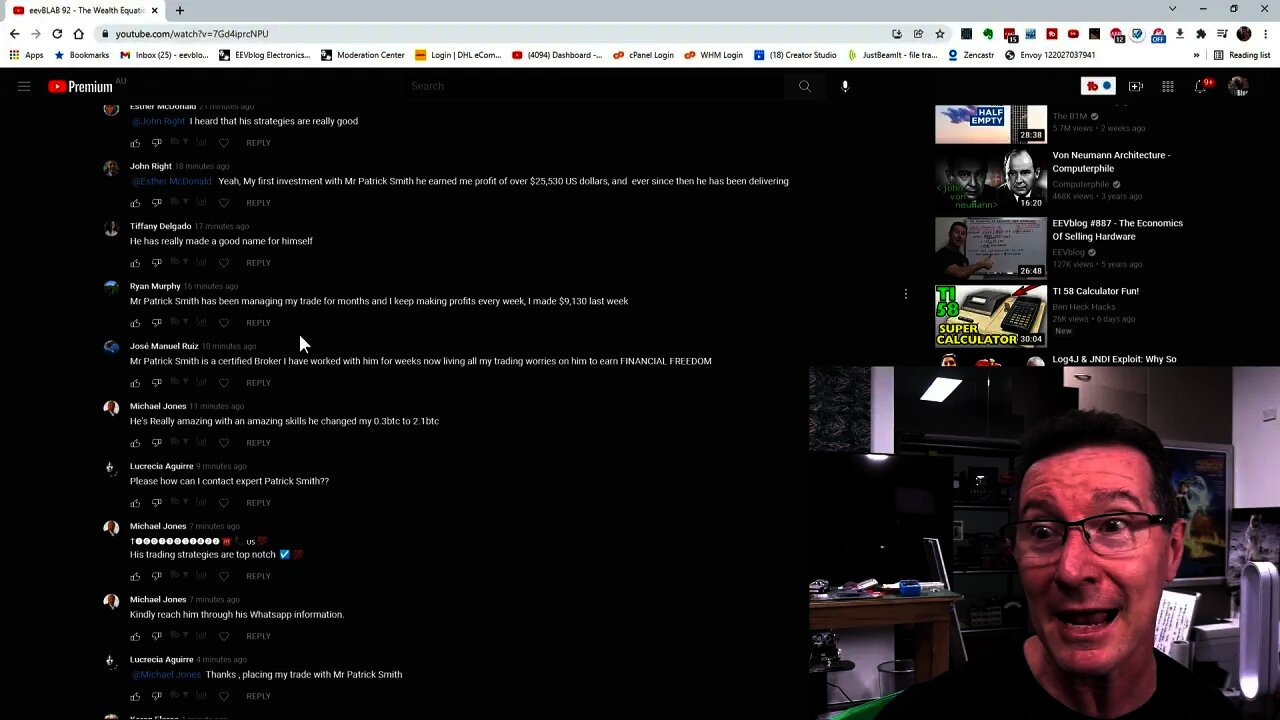The width and height of the screenshot is (1280, 720).
Task: Open the Evernote elephant extension
Action: click(988, 34)
